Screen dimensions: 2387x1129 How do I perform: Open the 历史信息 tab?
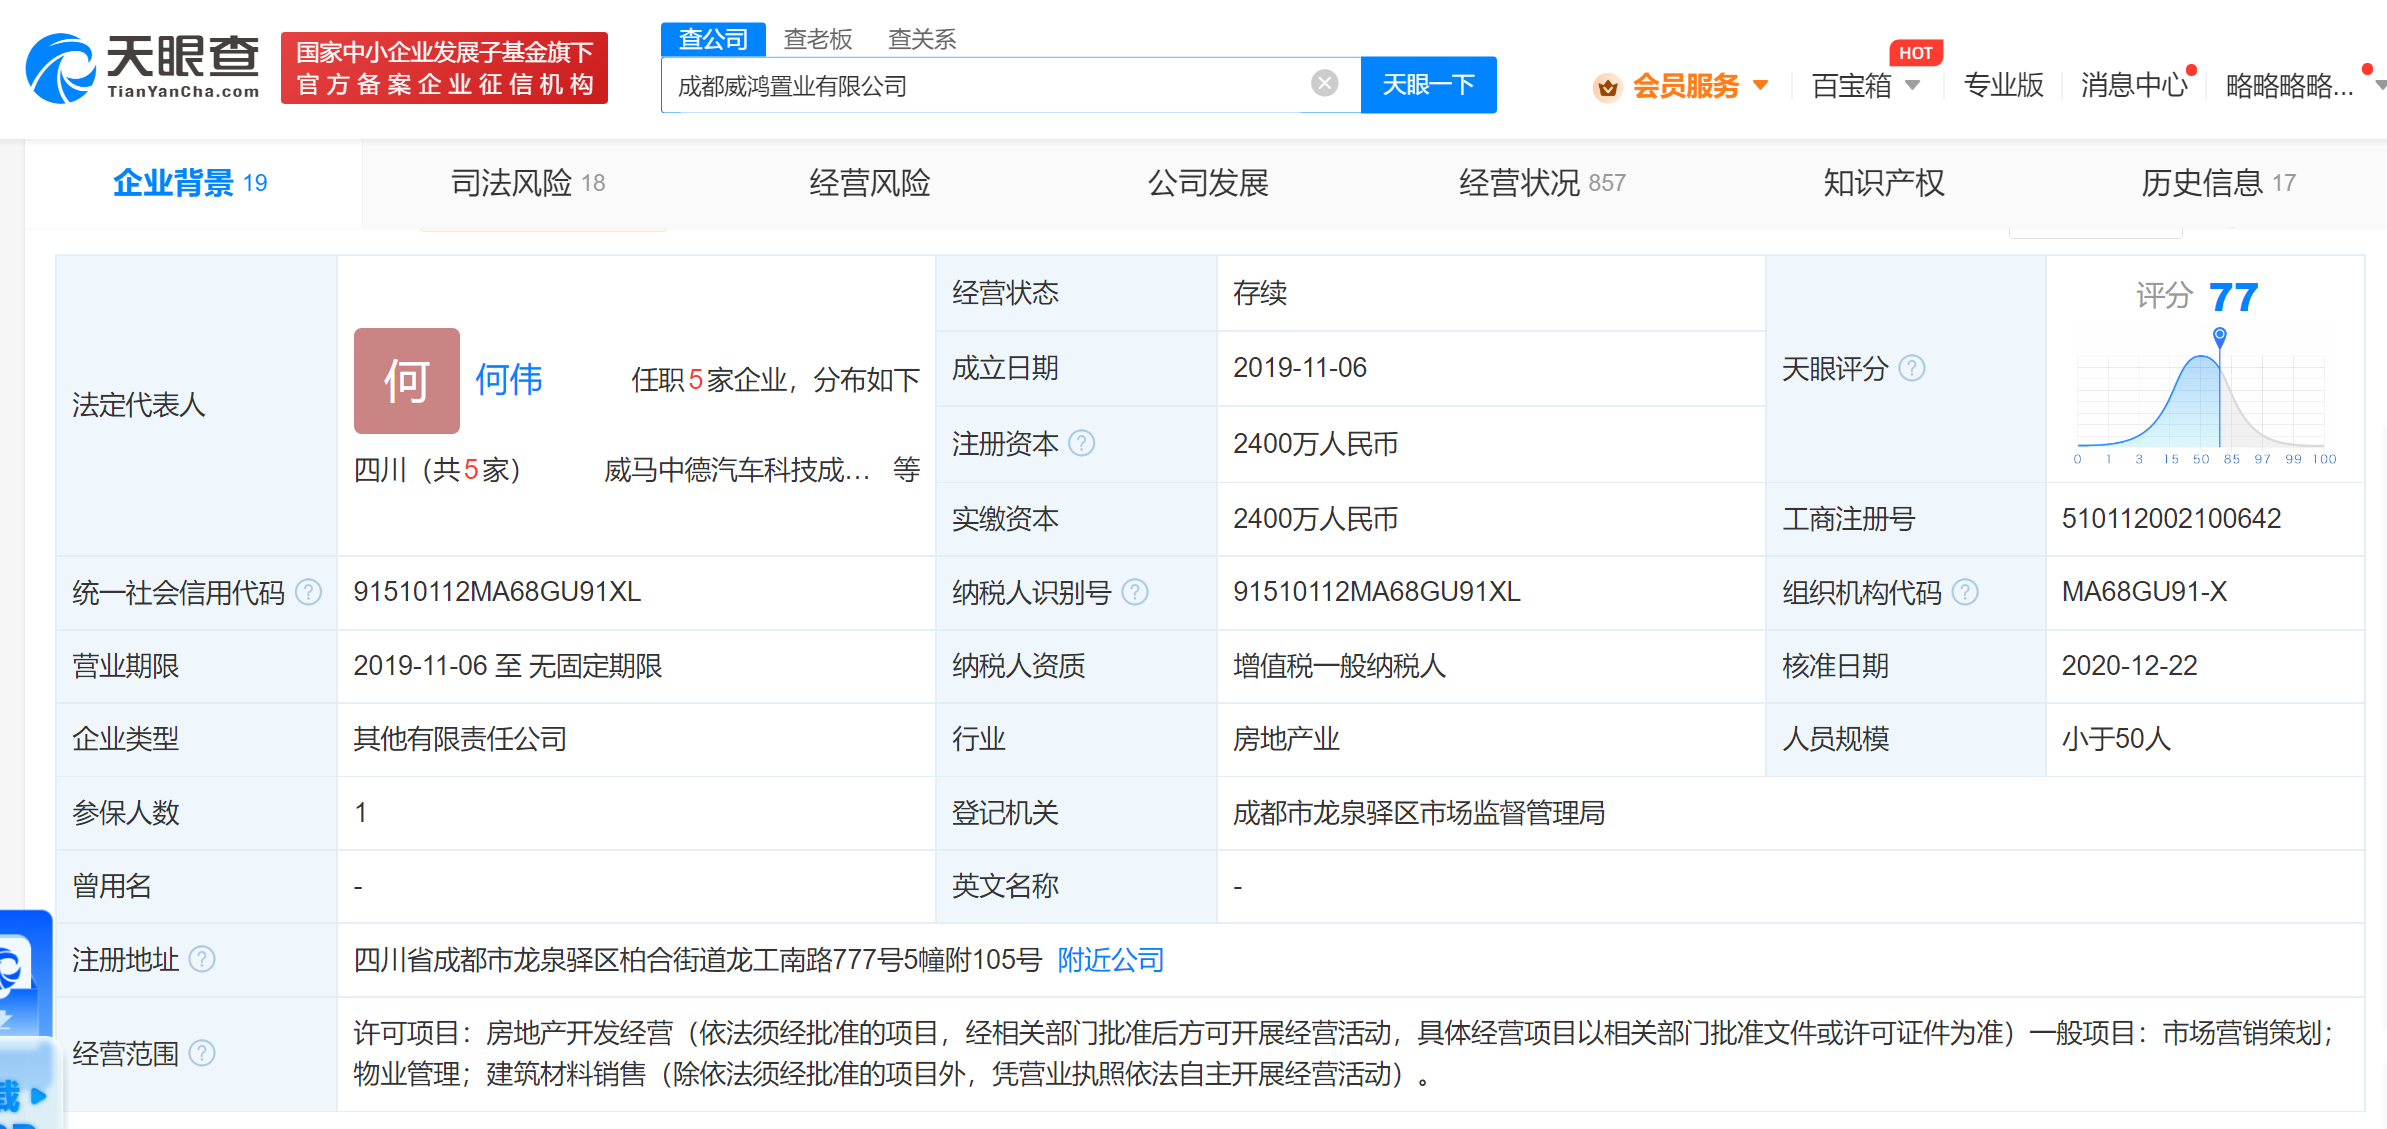pyautogui.click(x=2218, y=183)
